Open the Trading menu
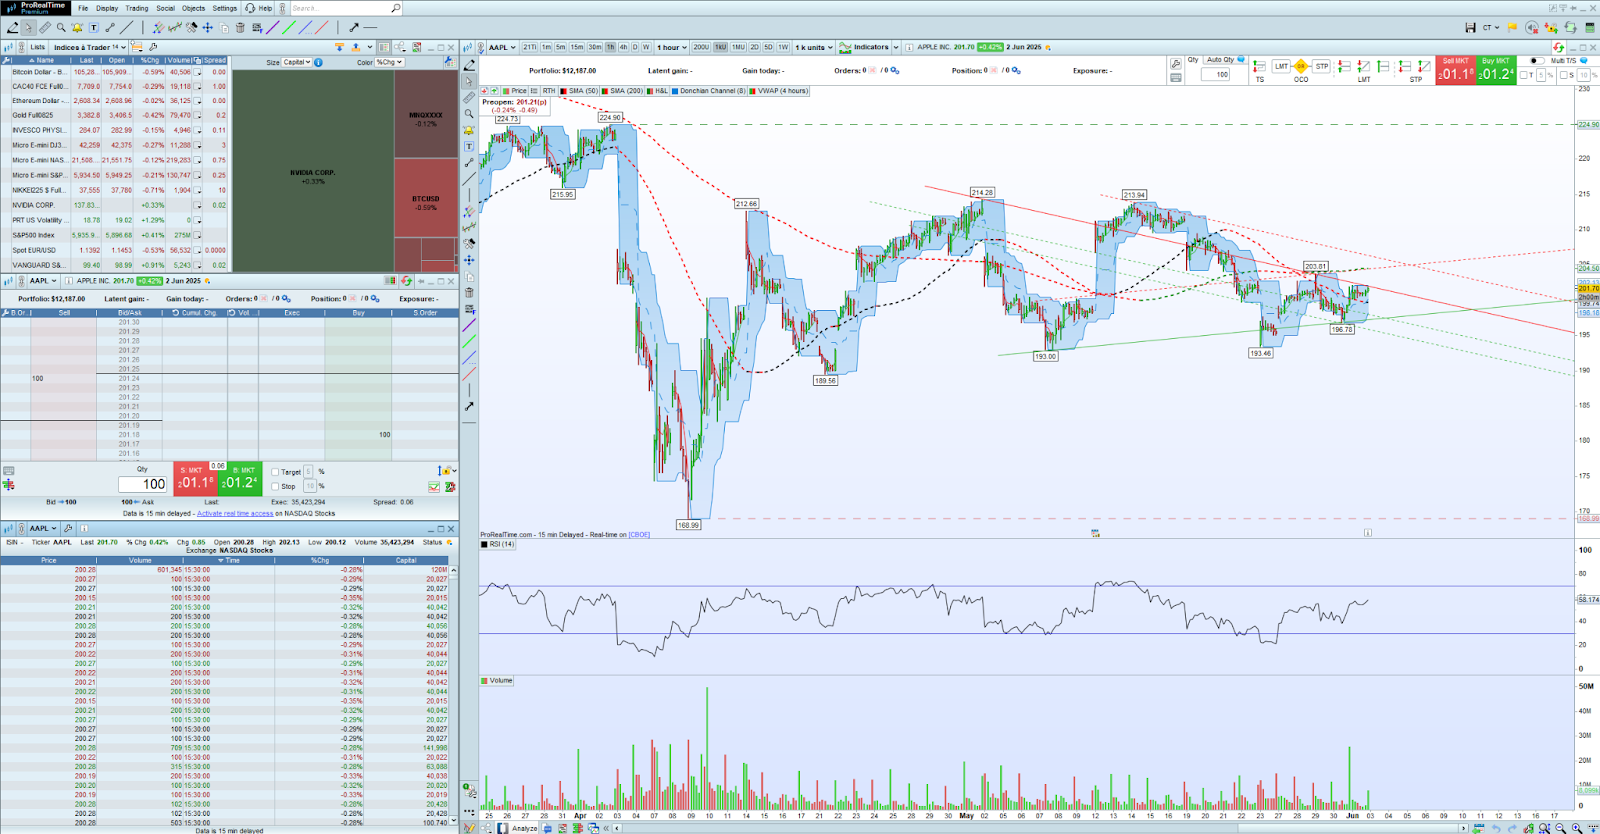The image size is (1600, 834). [137, 8]
